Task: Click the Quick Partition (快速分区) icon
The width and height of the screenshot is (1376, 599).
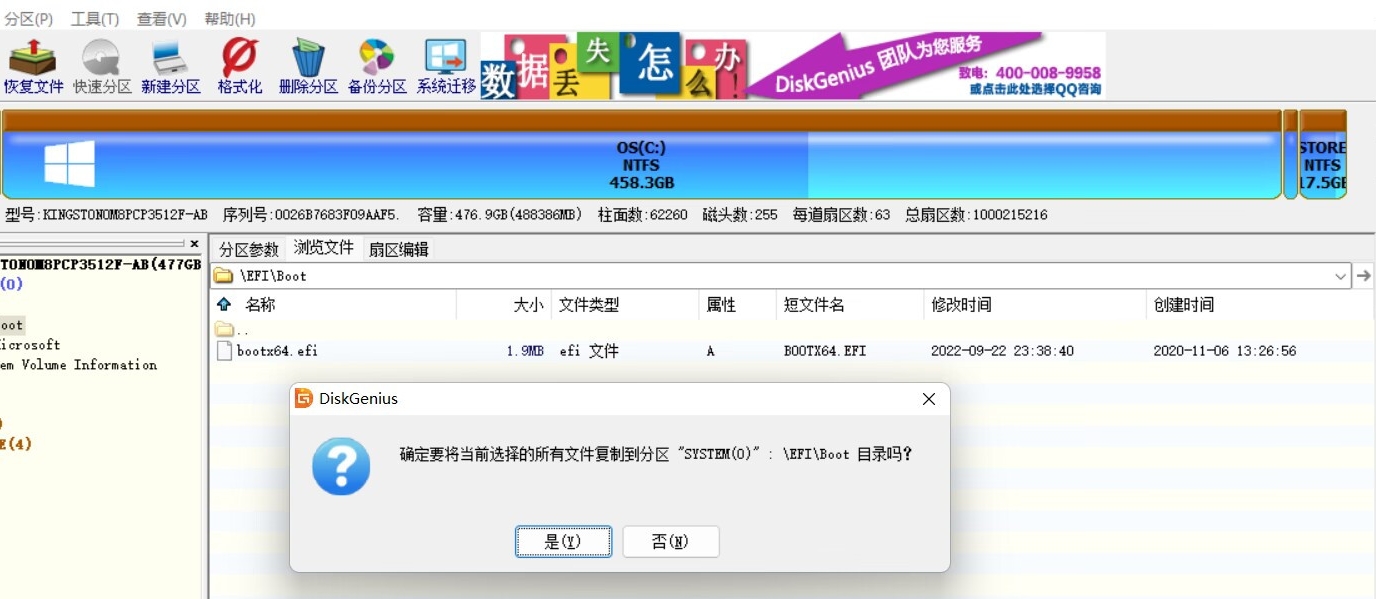Action: click(x=102, y=66)
